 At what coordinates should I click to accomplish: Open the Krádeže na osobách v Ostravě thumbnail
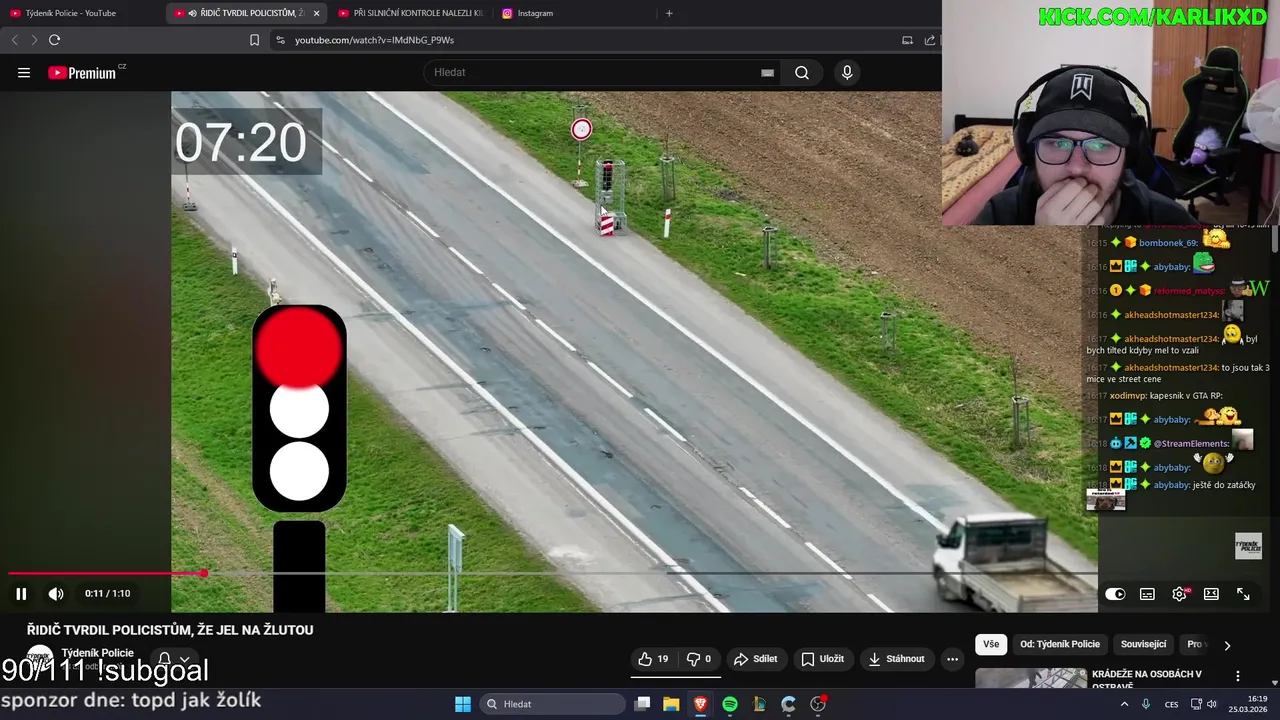1031,679
